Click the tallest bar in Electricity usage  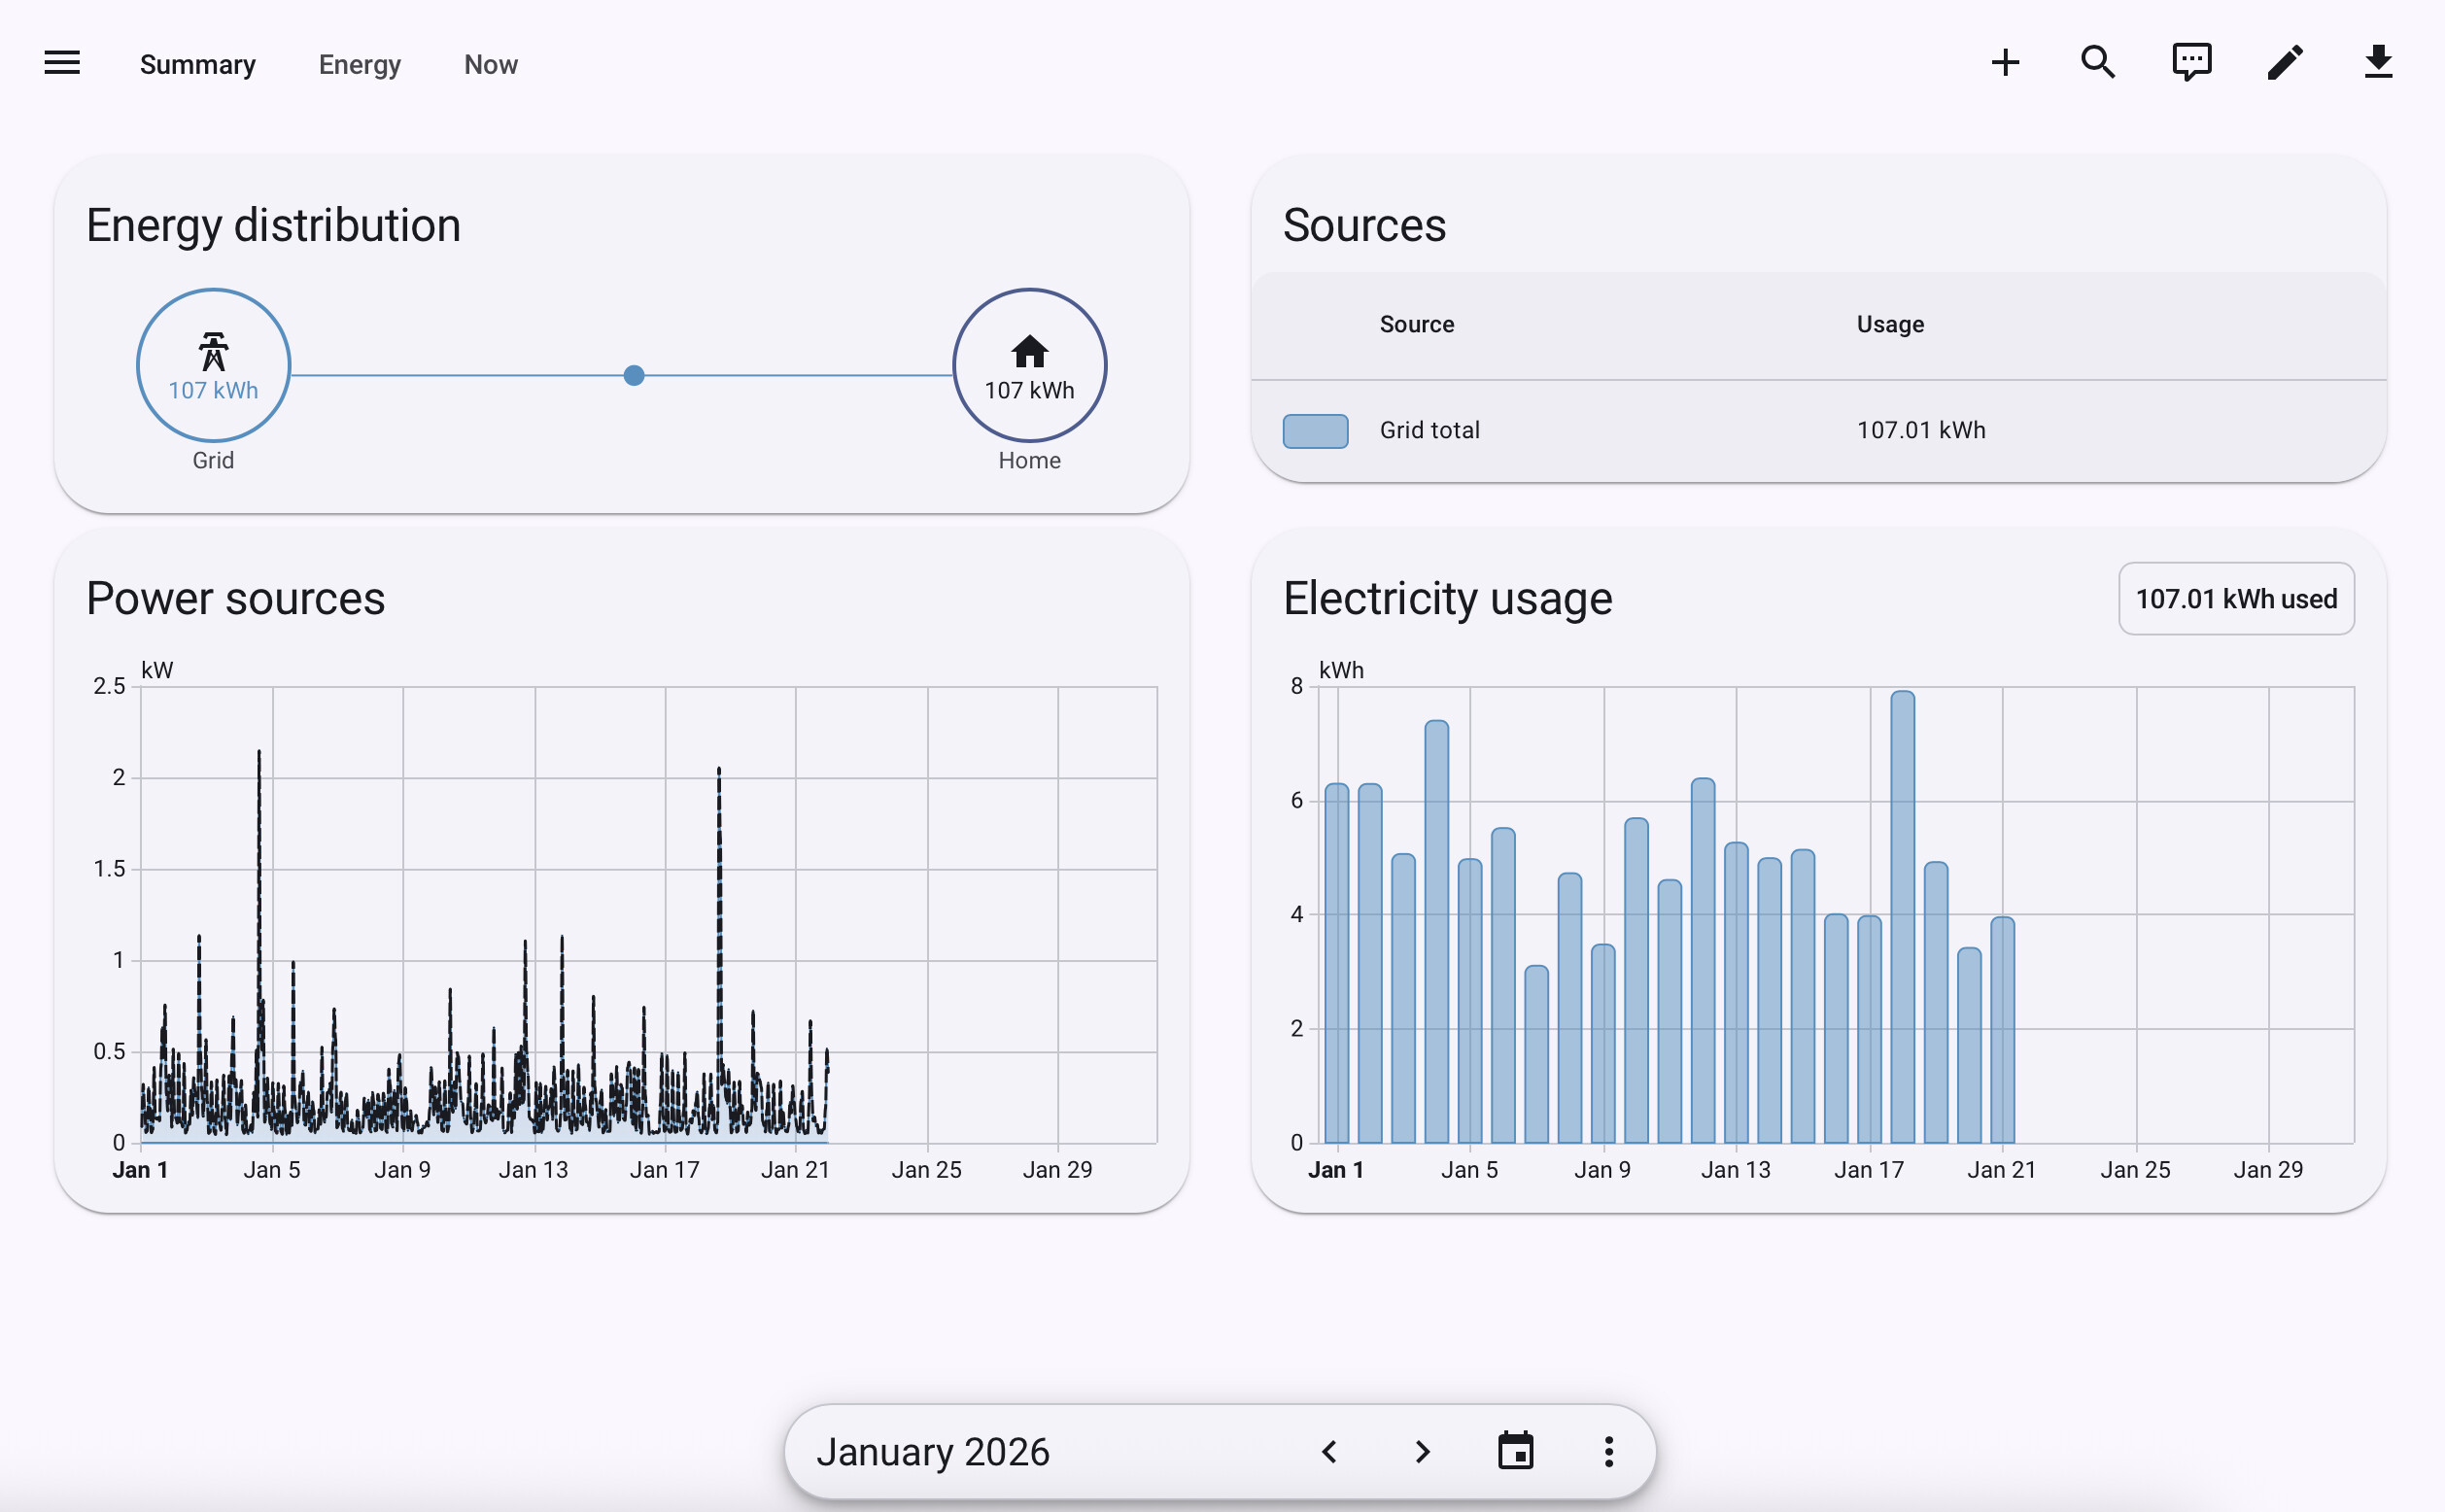[1902, 915]
